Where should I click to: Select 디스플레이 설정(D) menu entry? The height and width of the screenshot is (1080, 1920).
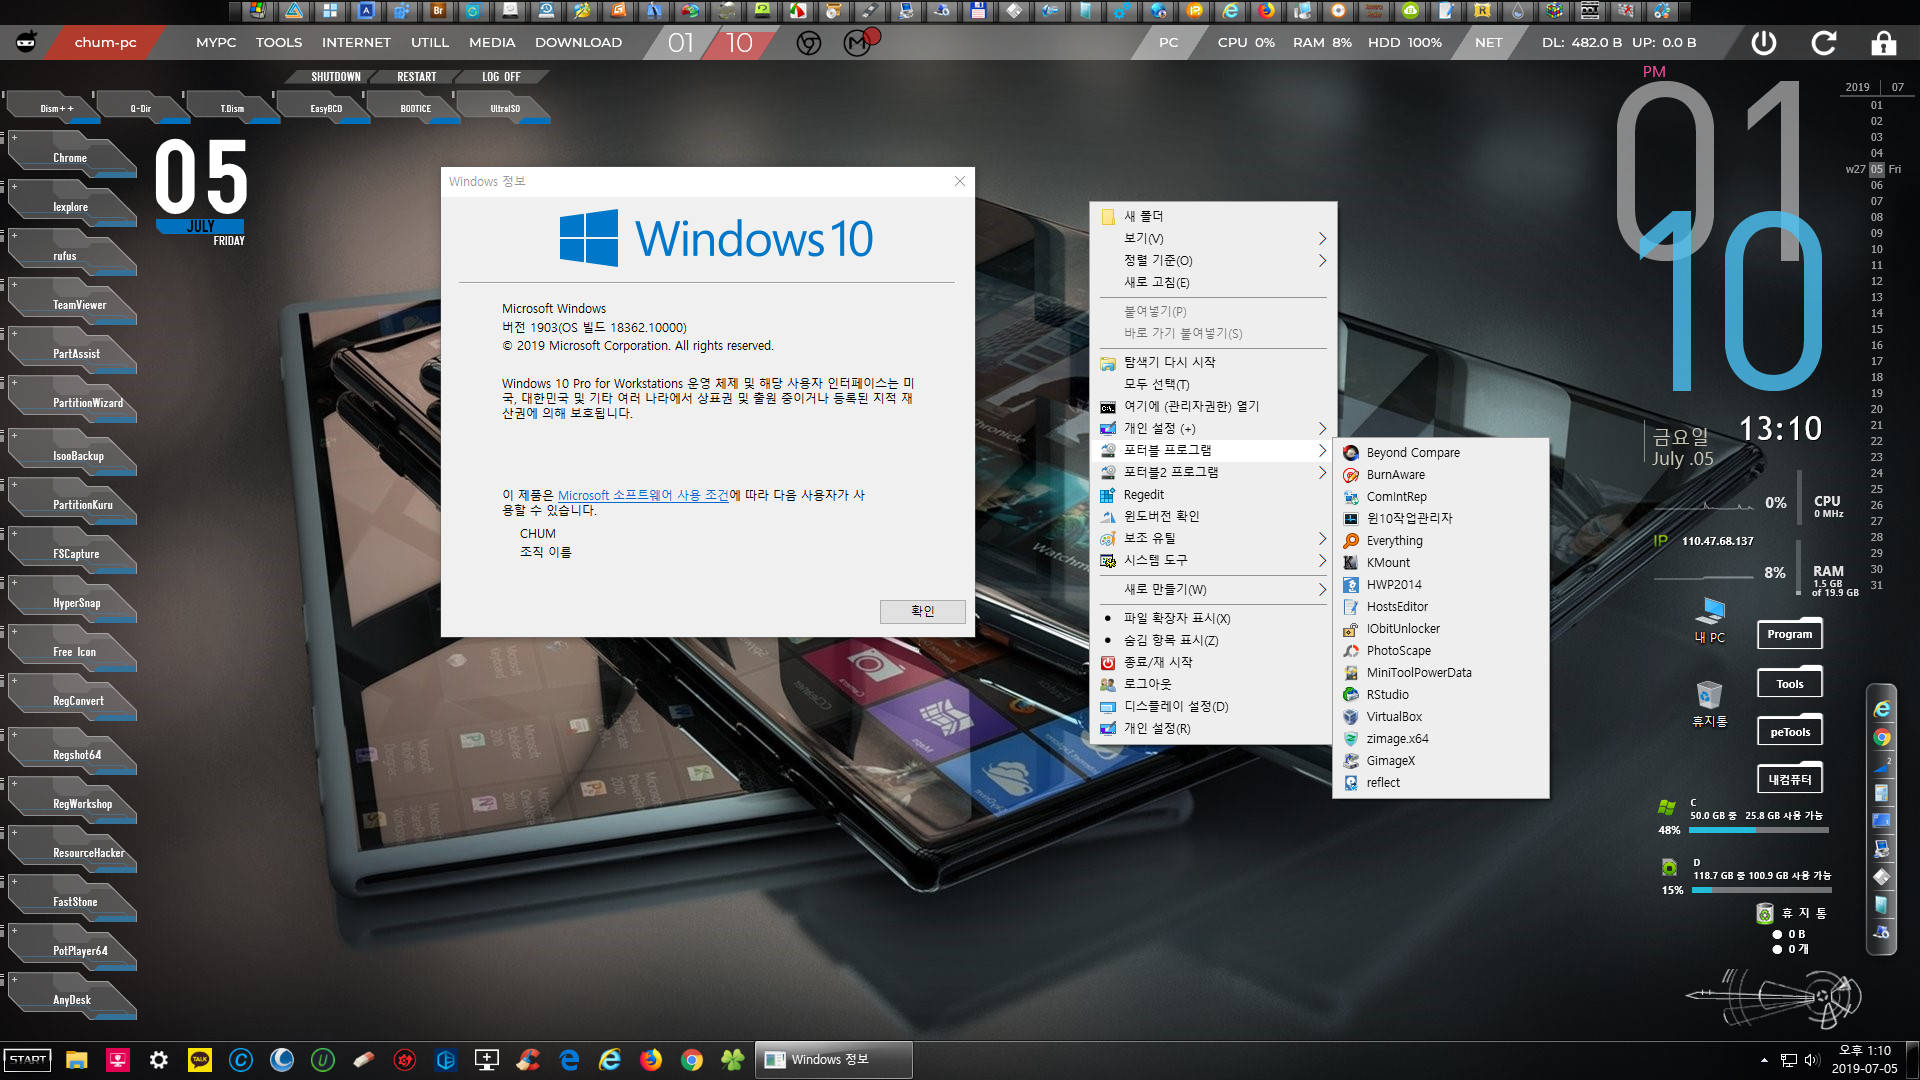tap(1213, 706)
